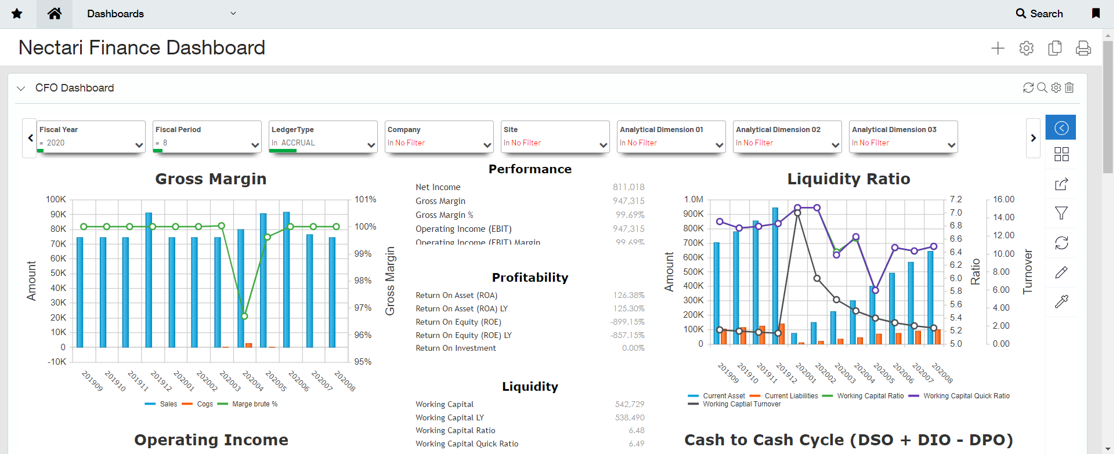Viewport: 1114px width, 454px height.
Task: Open dashboard settings gear icon
Action: (x=1026, y=48)
